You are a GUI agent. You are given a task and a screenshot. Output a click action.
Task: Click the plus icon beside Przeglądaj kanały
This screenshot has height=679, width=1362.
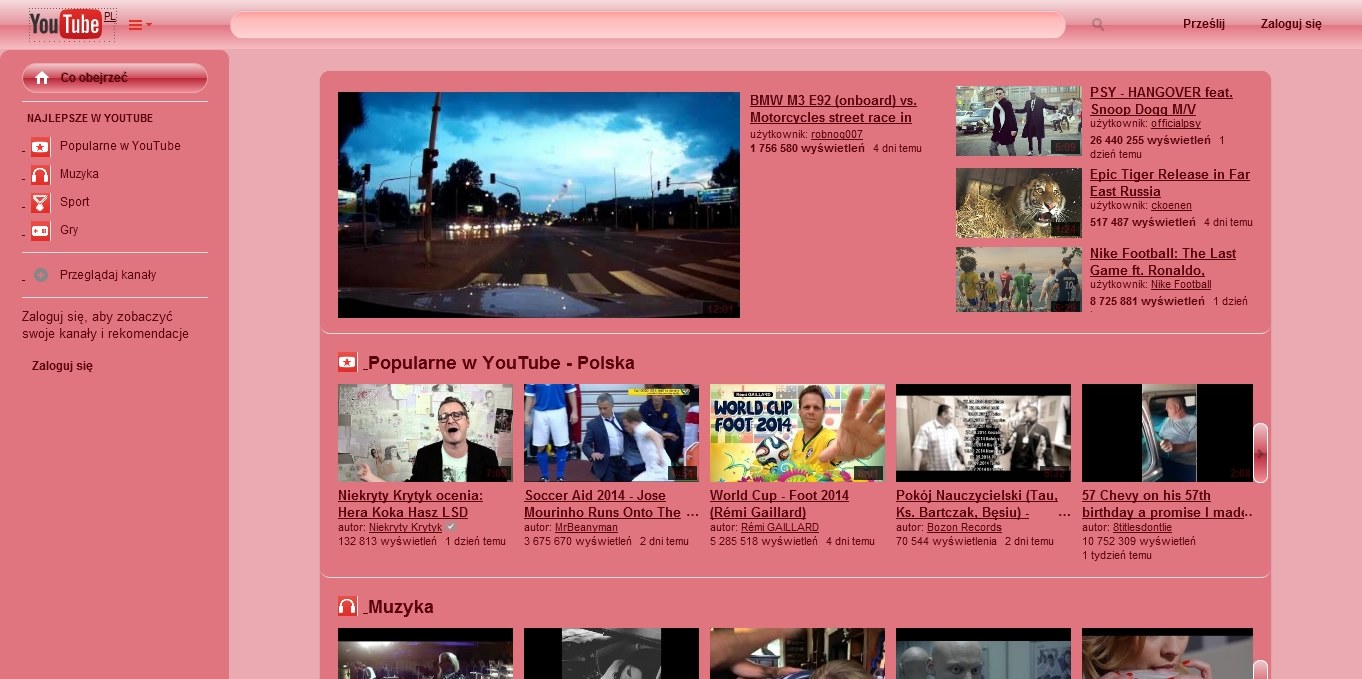point(40,274)
